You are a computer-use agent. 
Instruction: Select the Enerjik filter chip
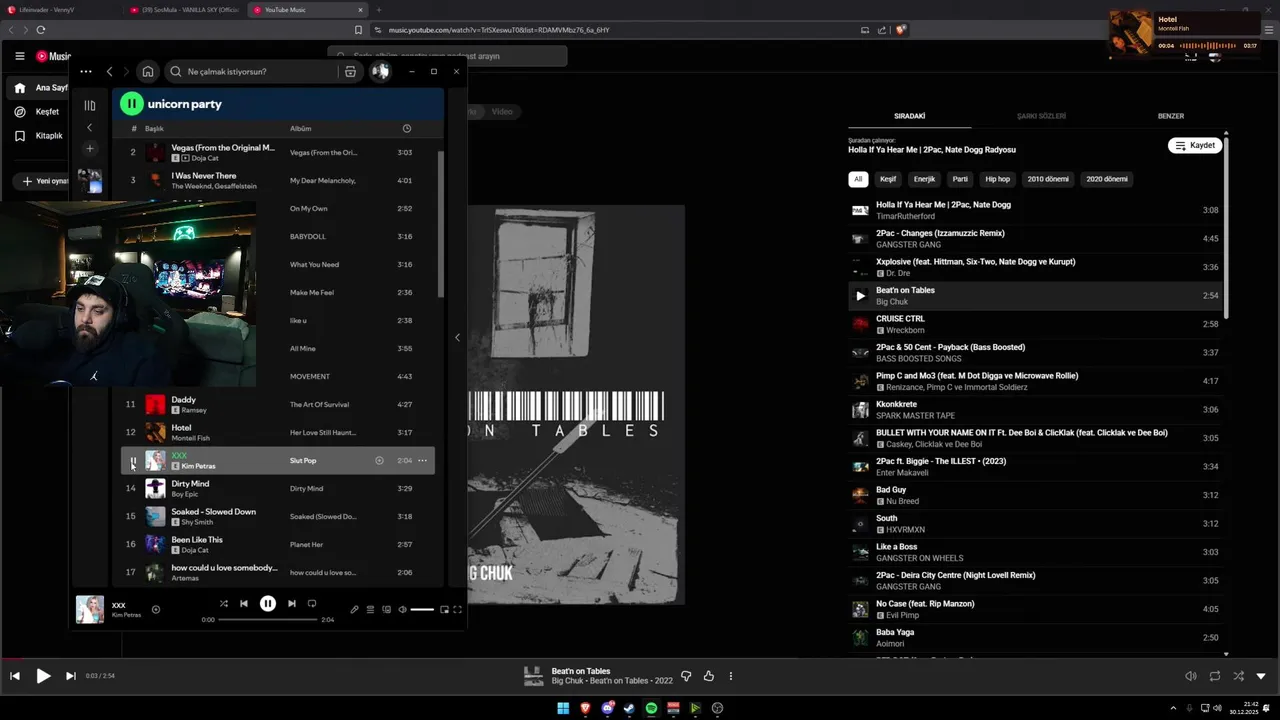(924, 179)
